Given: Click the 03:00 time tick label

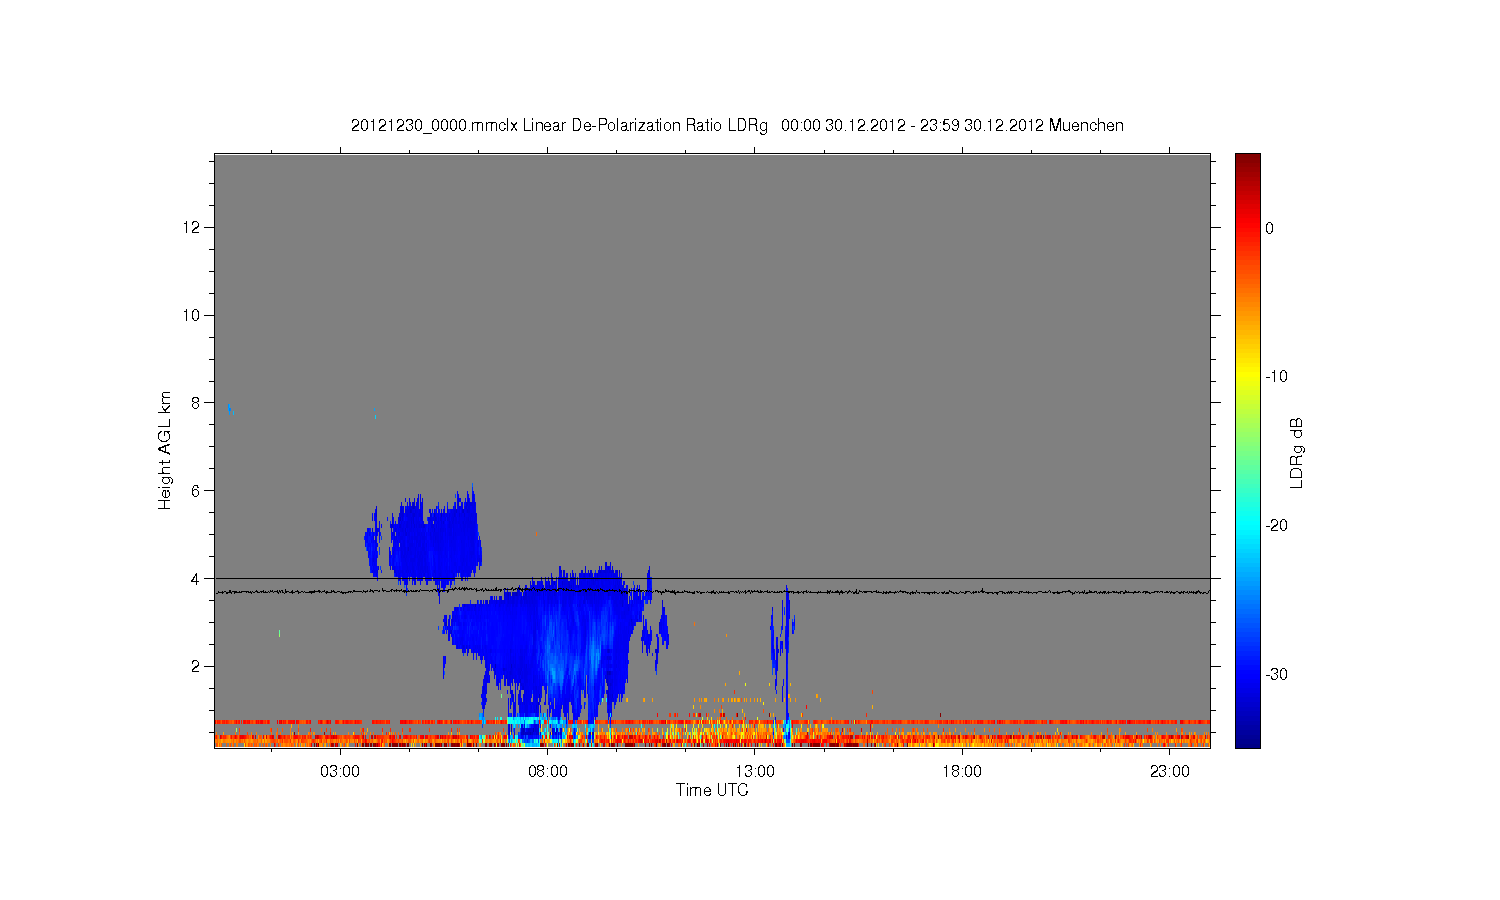Looking at the screenshot, I should coord(340,772).
